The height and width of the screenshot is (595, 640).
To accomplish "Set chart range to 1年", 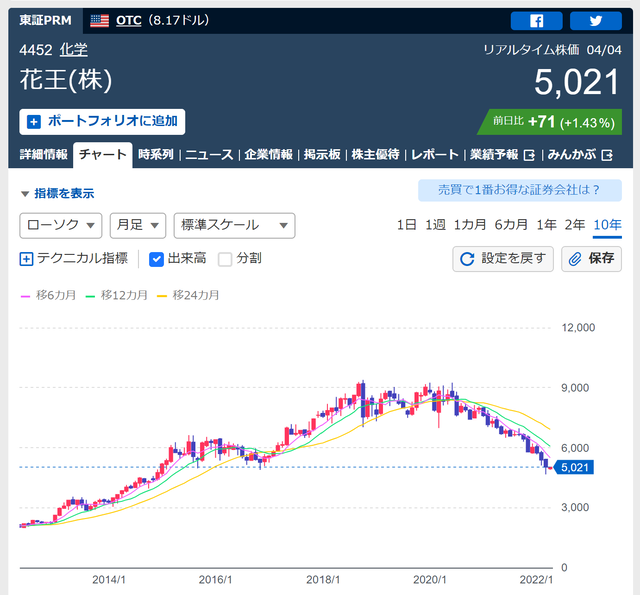I will (x=546, y=225).
